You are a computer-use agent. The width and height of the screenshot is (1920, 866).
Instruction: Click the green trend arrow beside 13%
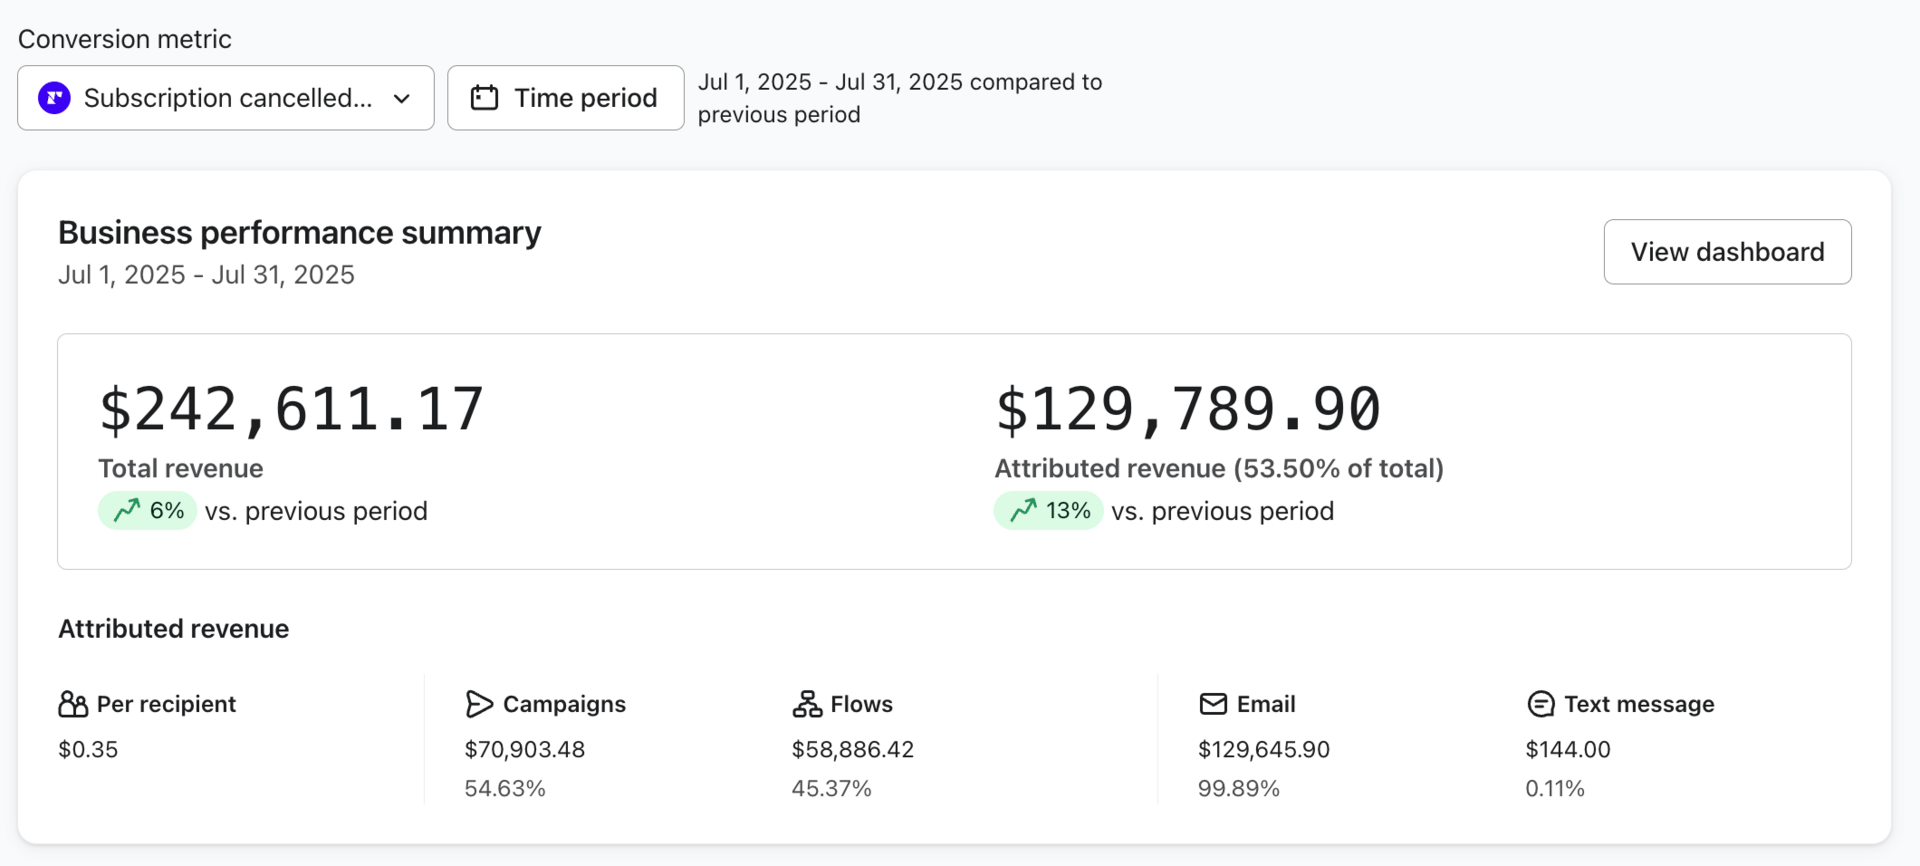tap(1023, 511)
